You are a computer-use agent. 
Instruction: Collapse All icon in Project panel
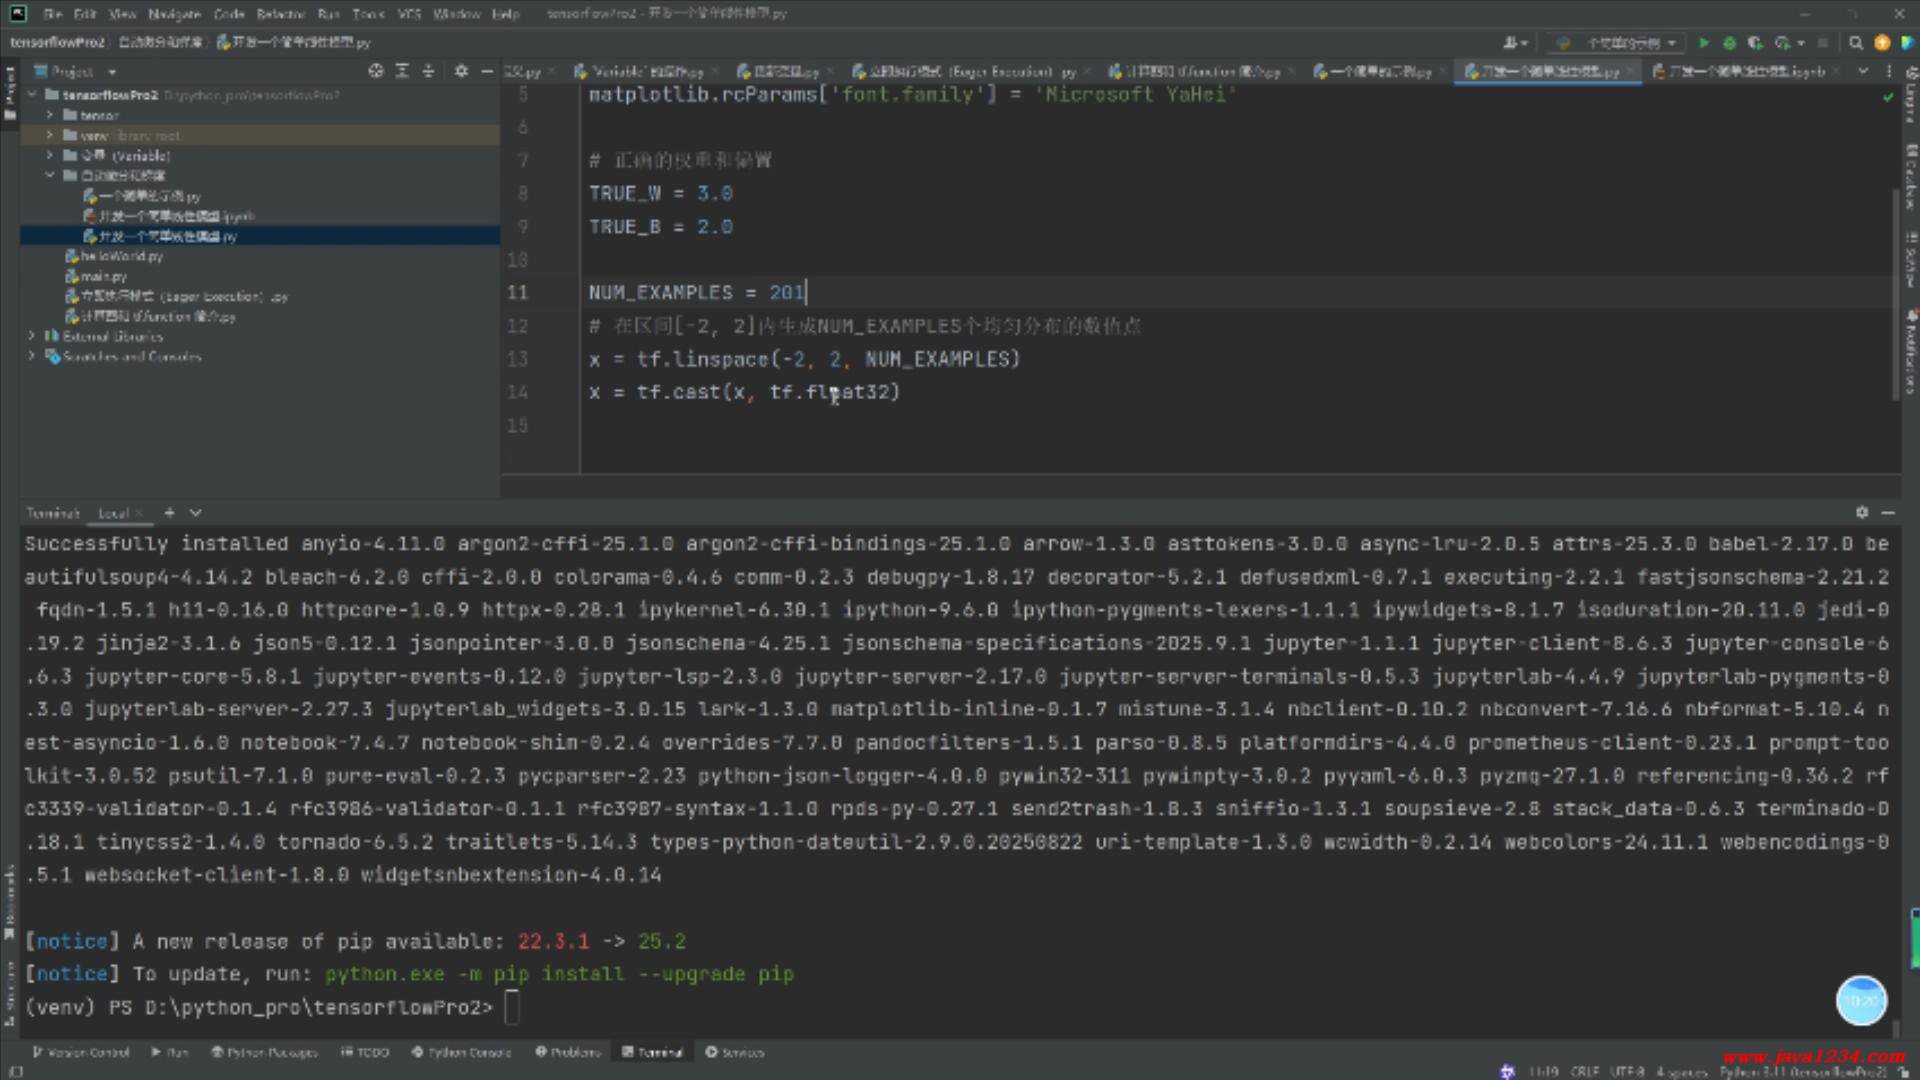click(x=428, y=71)
